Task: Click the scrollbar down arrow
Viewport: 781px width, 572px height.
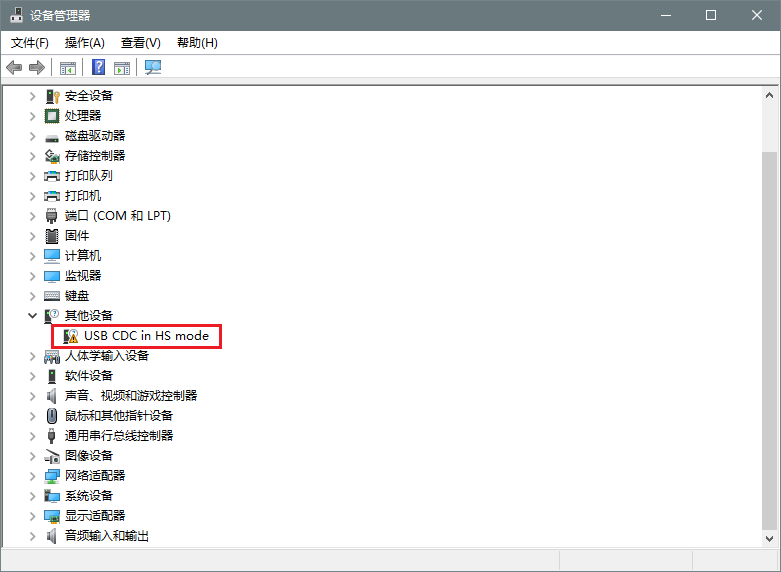Action: click(x=769, y=538)
